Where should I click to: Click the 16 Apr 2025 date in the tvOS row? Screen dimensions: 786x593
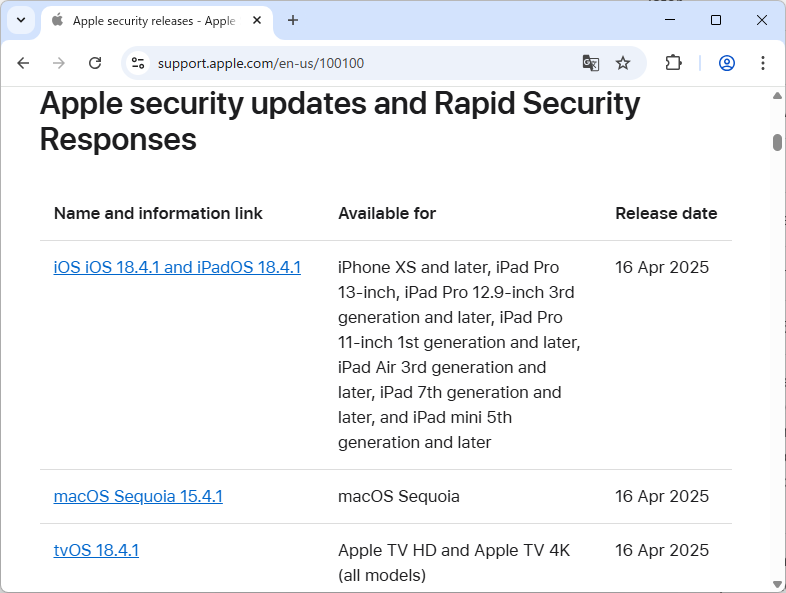point(662,550)
